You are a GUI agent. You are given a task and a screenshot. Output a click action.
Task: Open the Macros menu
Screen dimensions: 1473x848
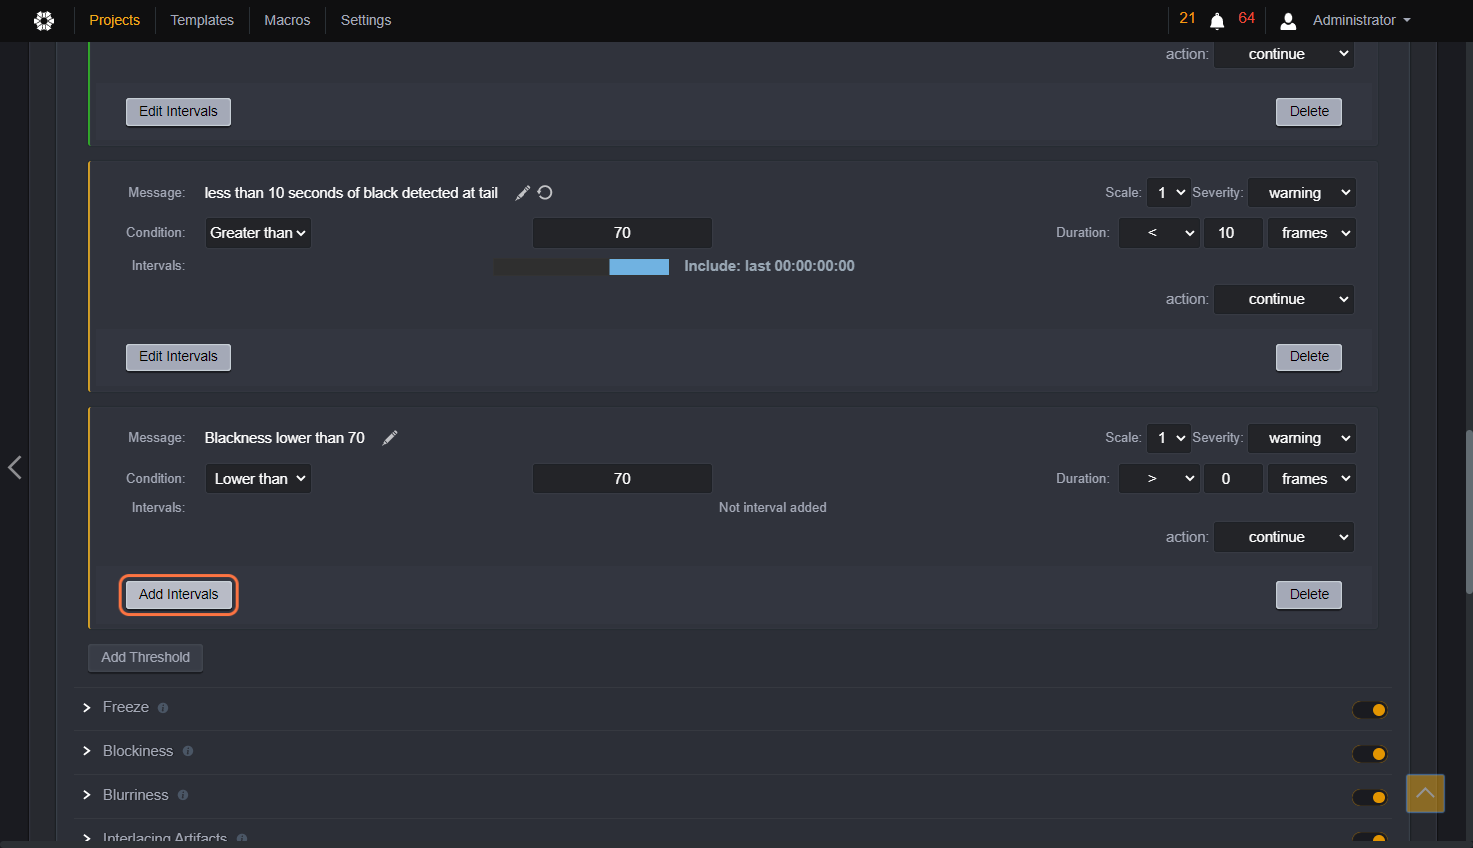coord(287,20)
